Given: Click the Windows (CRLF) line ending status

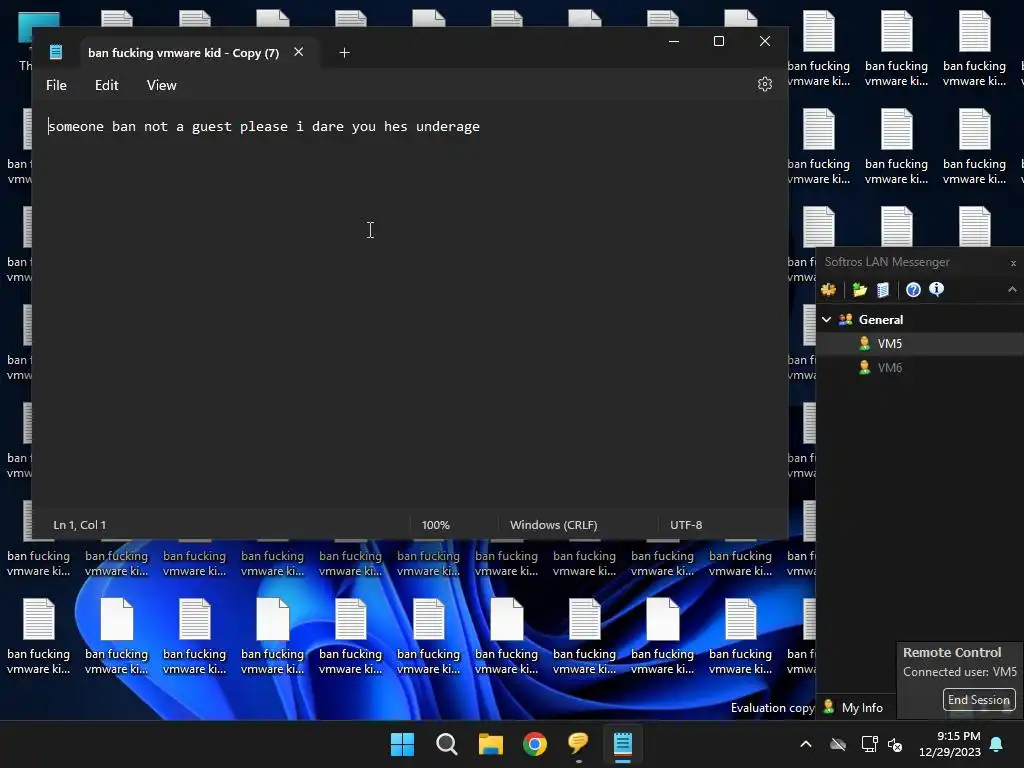Looking at the screenshot, I should pyautogui.click(x=554, y=525).
